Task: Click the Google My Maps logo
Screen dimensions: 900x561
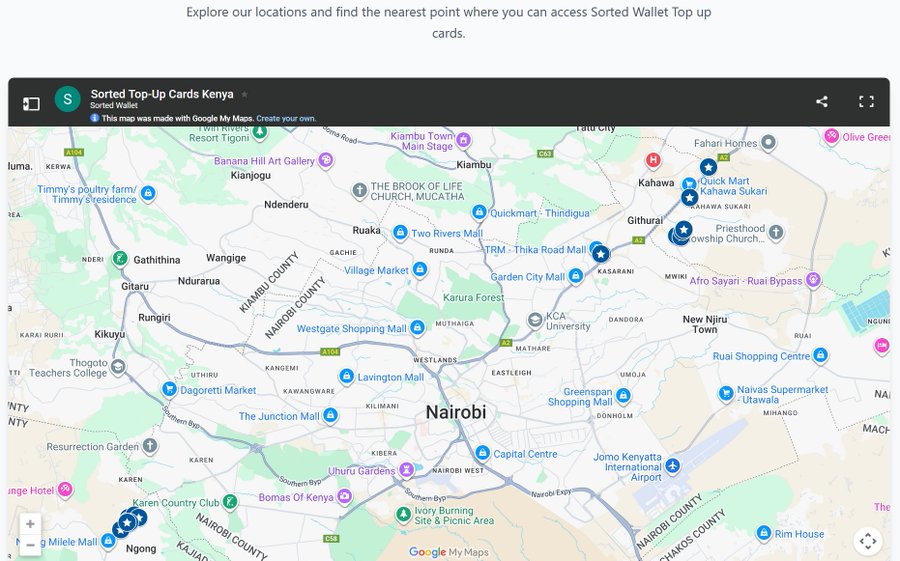Action: point(448,552)
